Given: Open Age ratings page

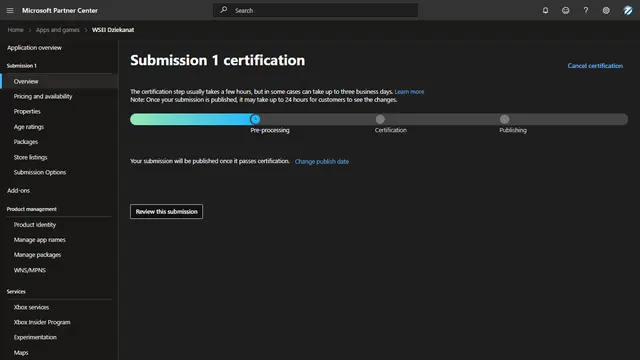Looking at the screenshot, I should tap(29, 127).
